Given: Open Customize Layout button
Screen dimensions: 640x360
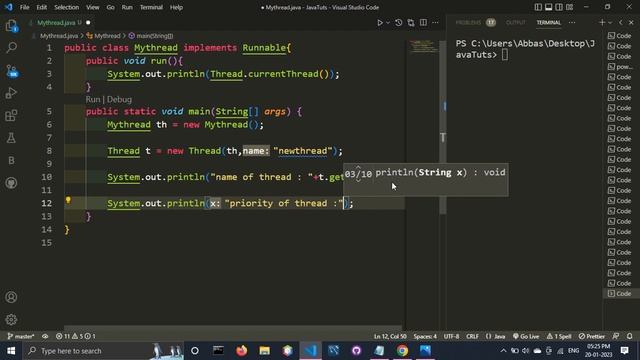Looking at the screenshot, I should click(569, 7).
